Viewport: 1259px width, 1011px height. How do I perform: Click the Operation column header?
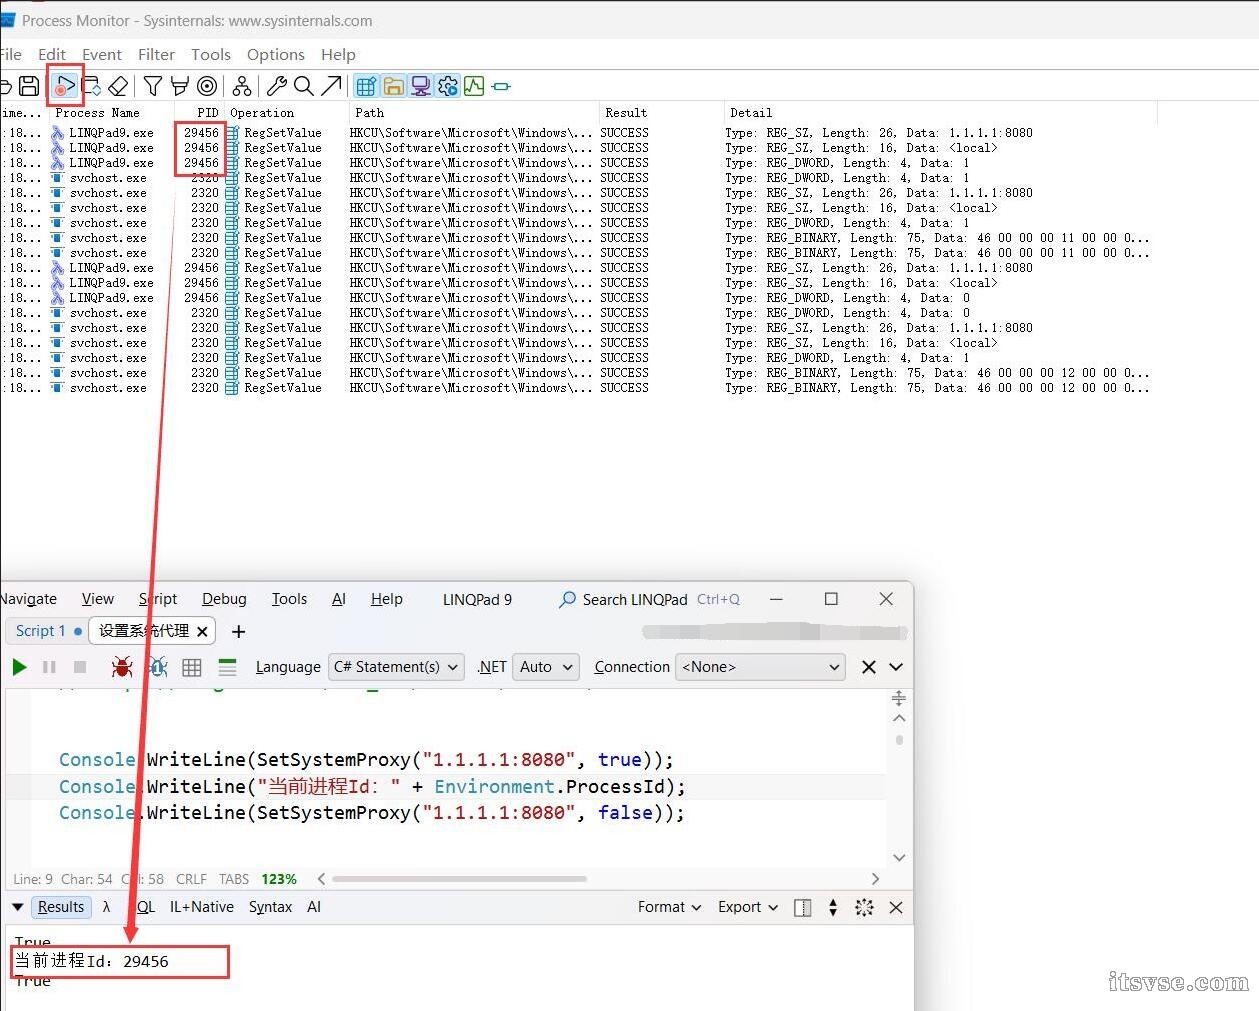[286, 113]
